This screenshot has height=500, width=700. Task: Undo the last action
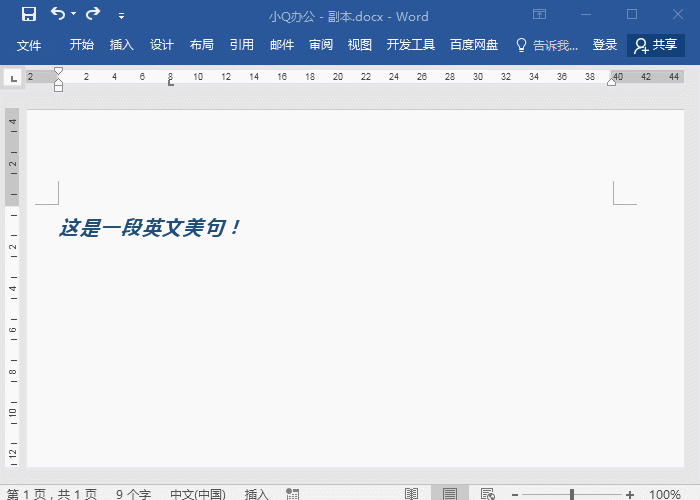[x=58, y=14]
